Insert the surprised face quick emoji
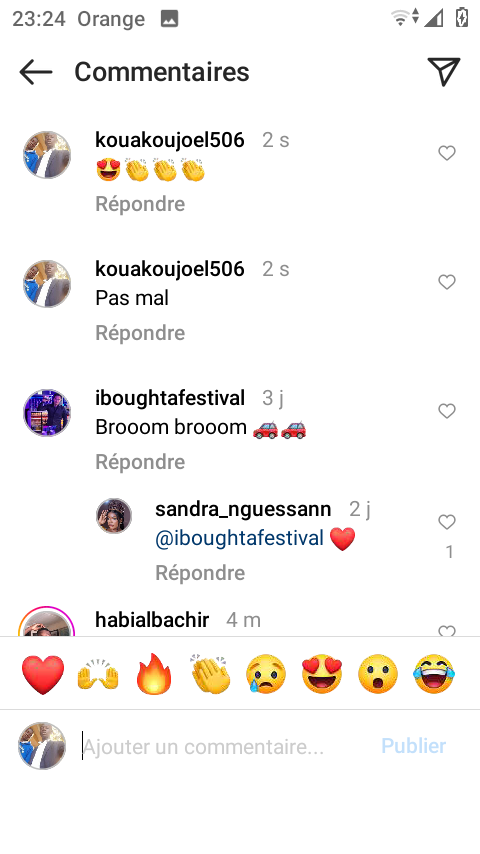 pyautogui.click(x=378, y=674)
